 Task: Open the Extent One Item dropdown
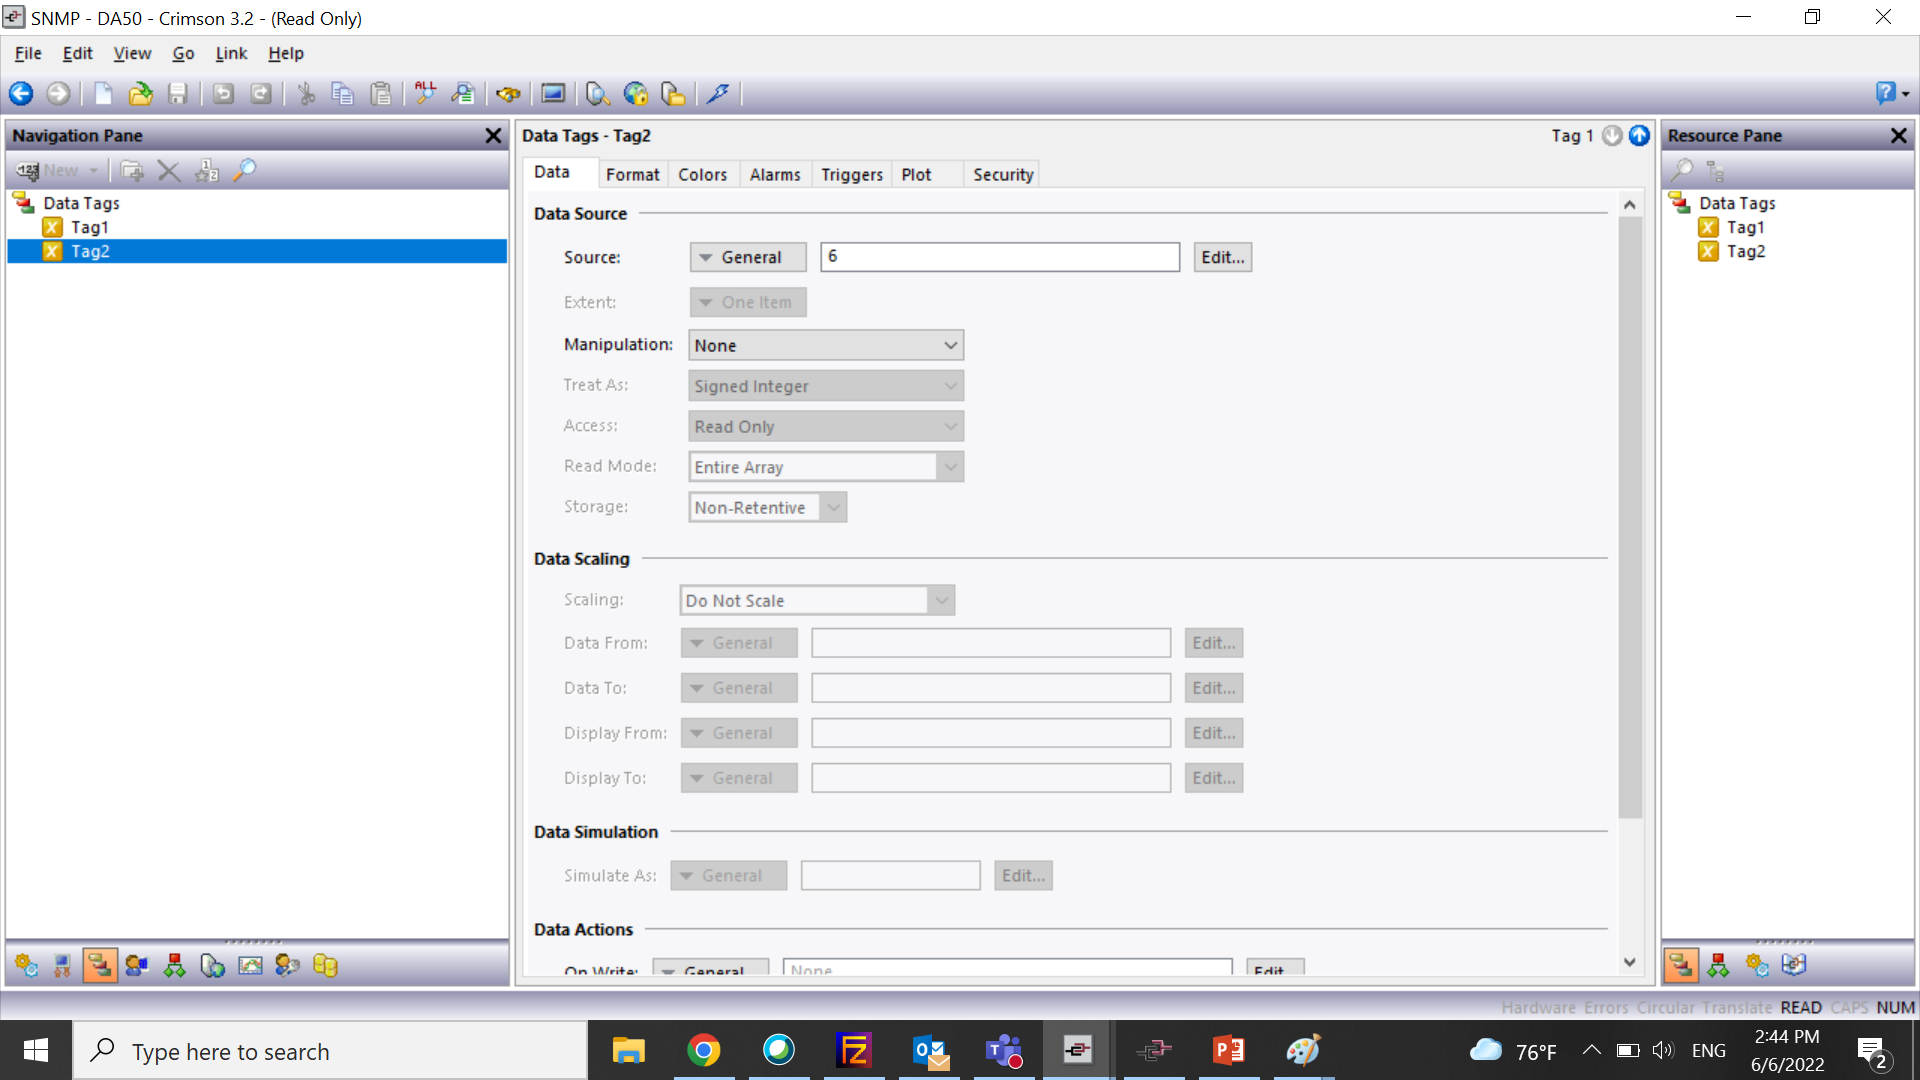coord(748,302)
